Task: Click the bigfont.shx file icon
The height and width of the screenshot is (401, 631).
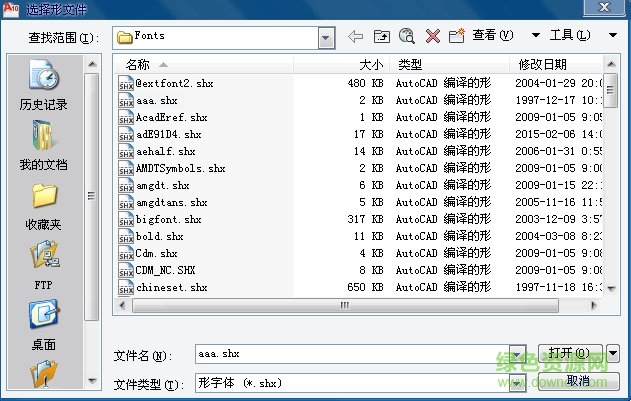Action: point(126,219)
